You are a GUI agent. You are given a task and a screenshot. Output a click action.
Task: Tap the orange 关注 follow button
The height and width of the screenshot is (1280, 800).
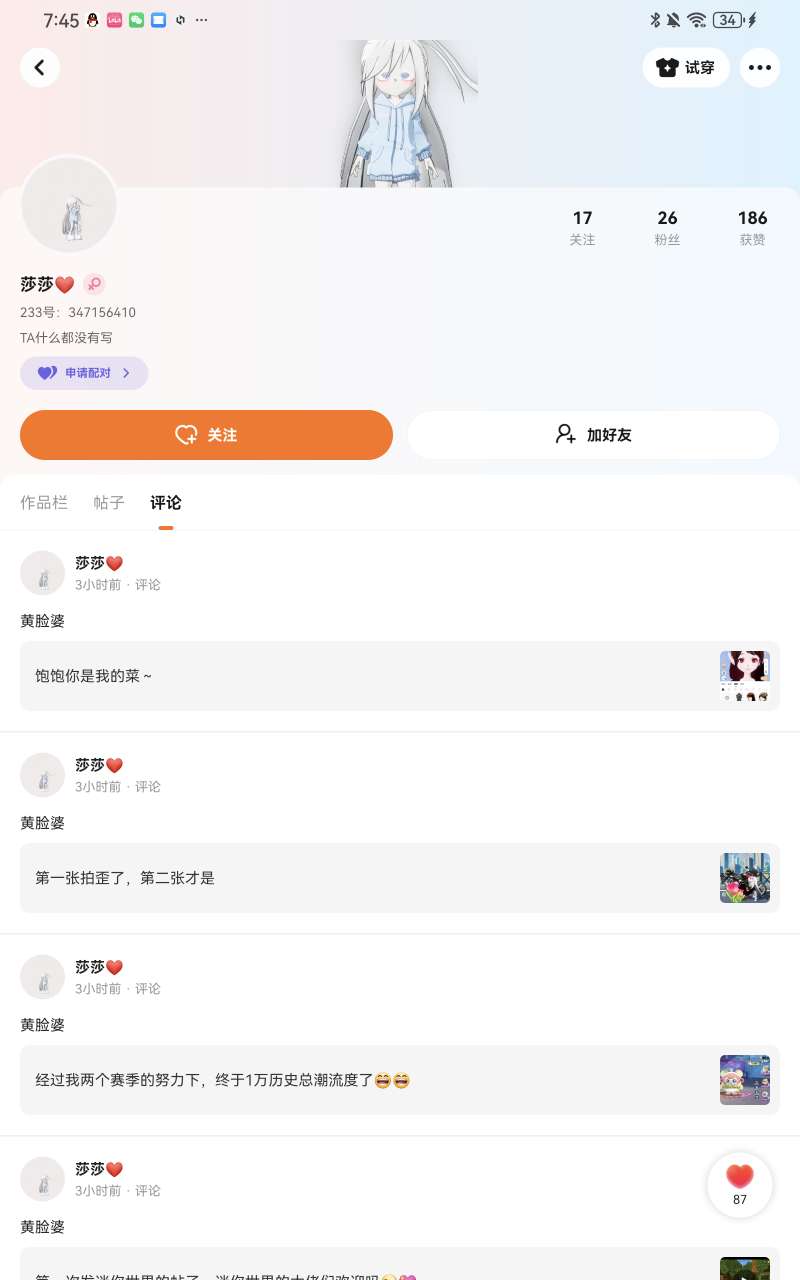click(206, 435)
